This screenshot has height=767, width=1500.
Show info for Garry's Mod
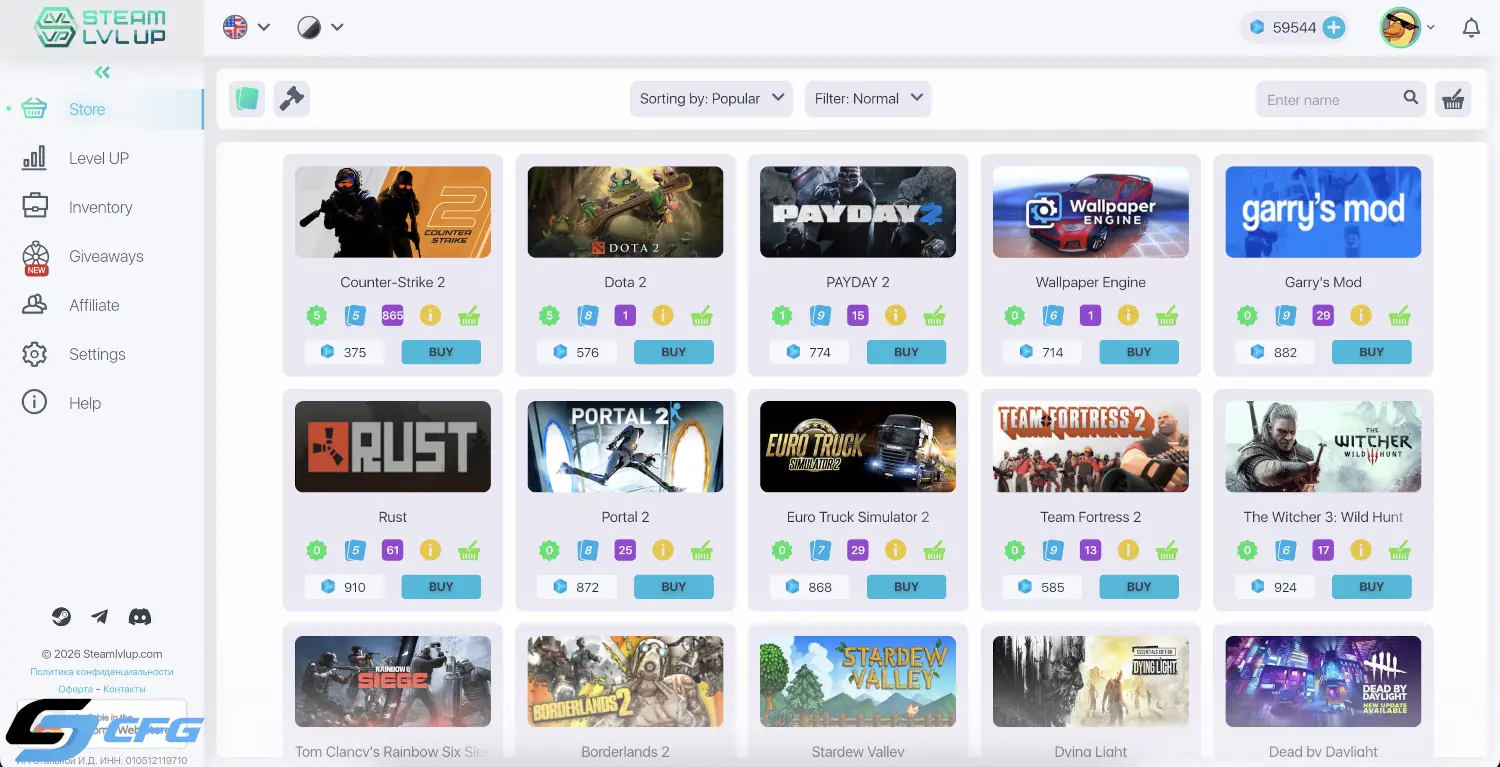[1361, 316]
